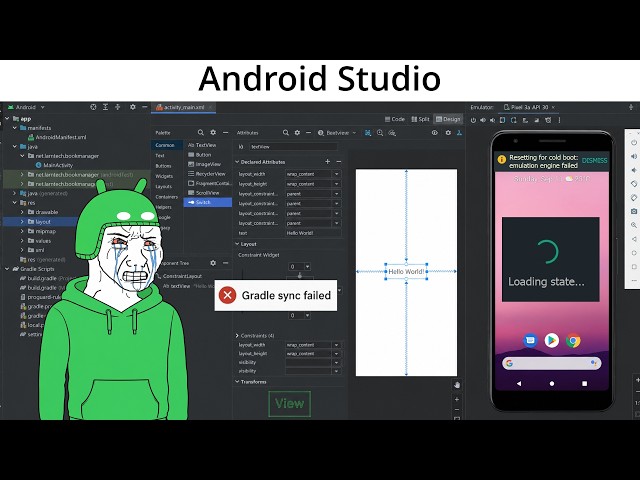Tap phone recents navigation square
Screen dimensions: 640x480
[584, 384]
